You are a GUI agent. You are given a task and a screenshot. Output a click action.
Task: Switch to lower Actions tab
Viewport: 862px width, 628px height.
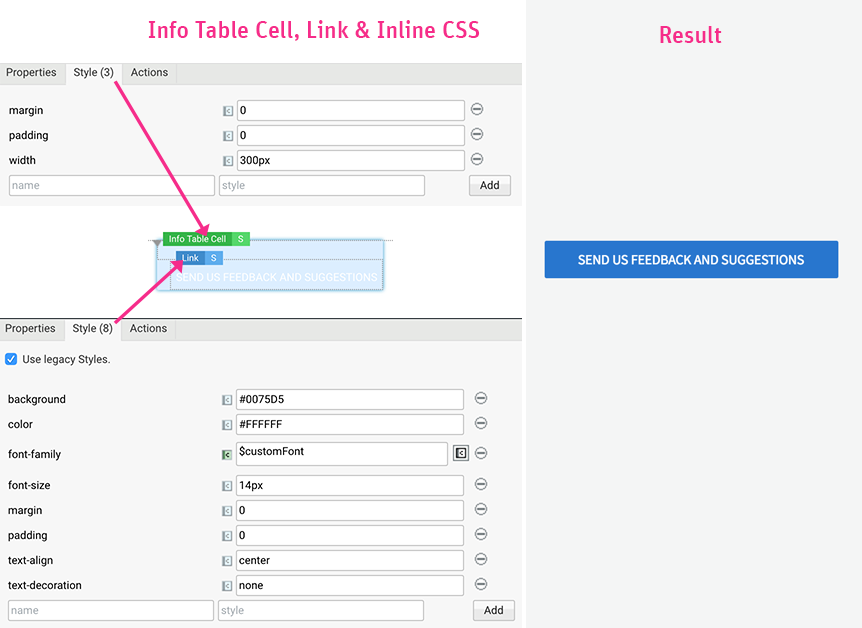(x=148, y=329)
